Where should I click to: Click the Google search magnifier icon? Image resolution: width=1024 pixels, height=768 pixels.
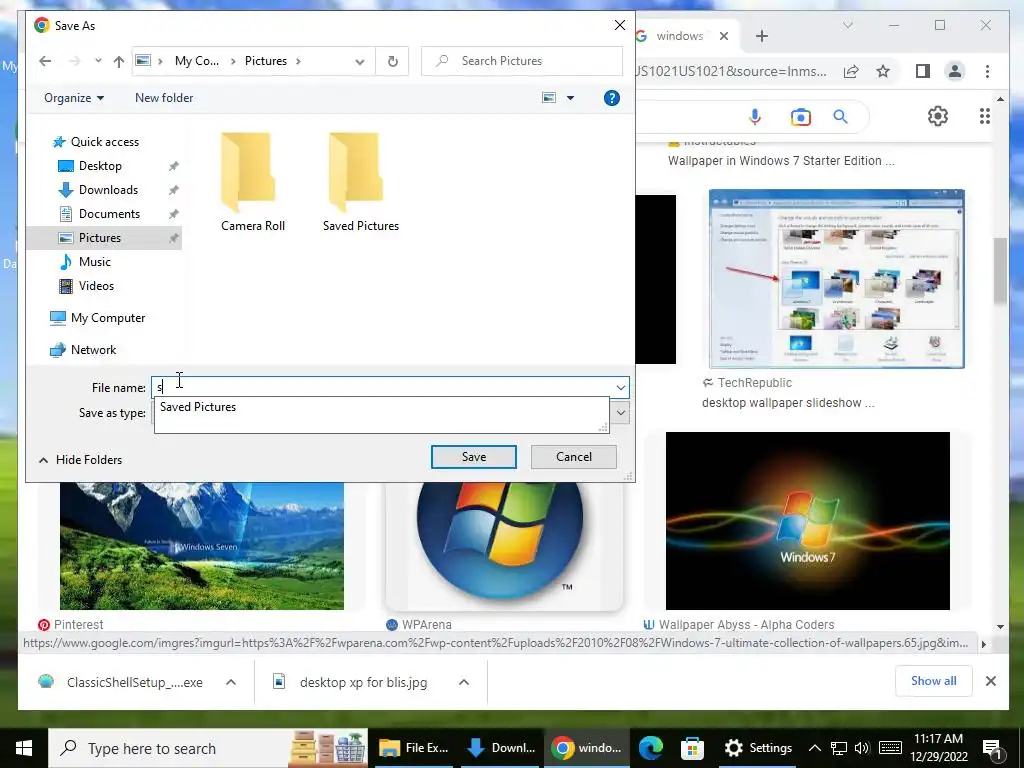[x=840, y=117]
